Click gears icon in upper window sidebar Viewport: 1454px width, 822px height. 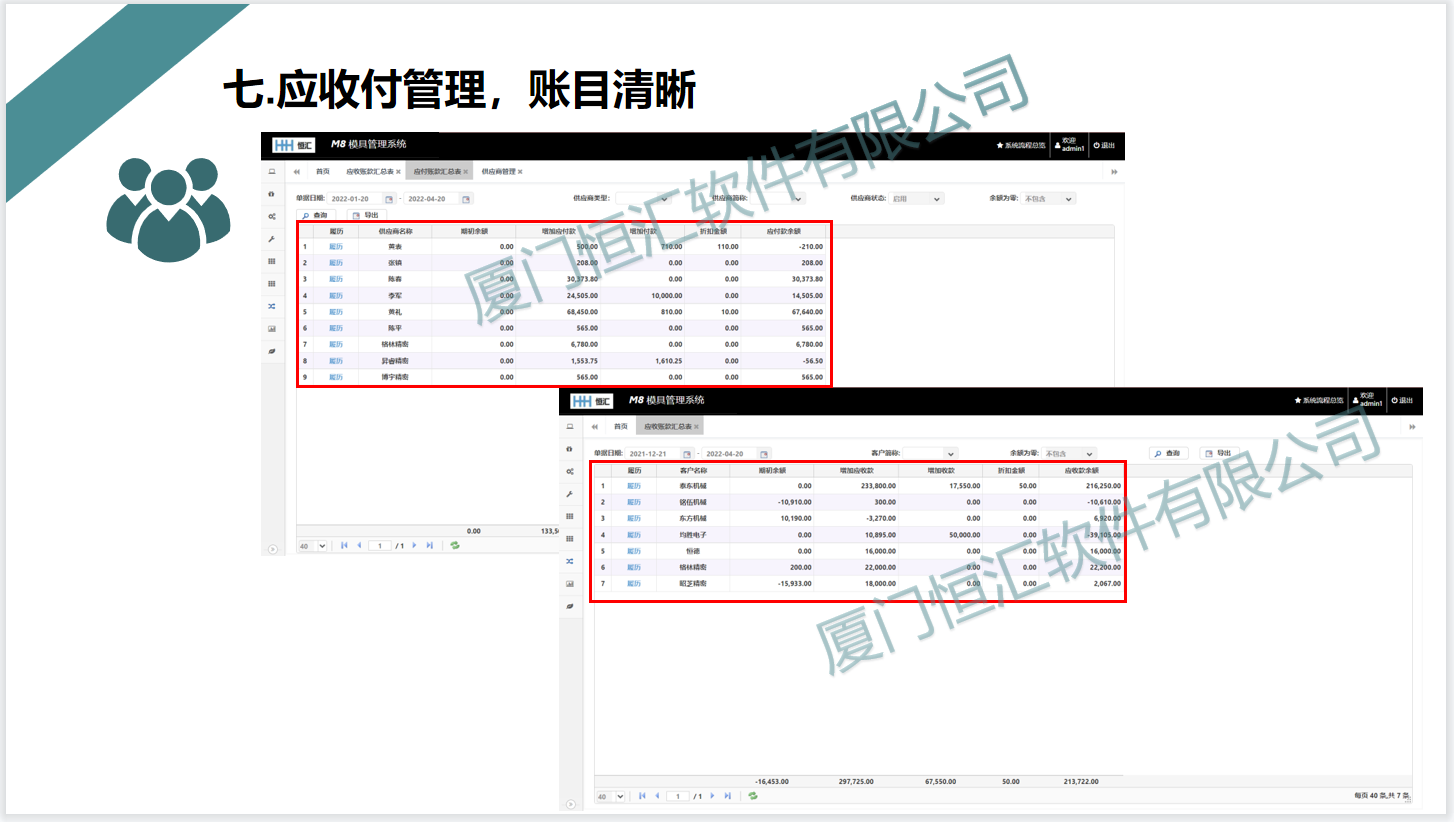271,216
